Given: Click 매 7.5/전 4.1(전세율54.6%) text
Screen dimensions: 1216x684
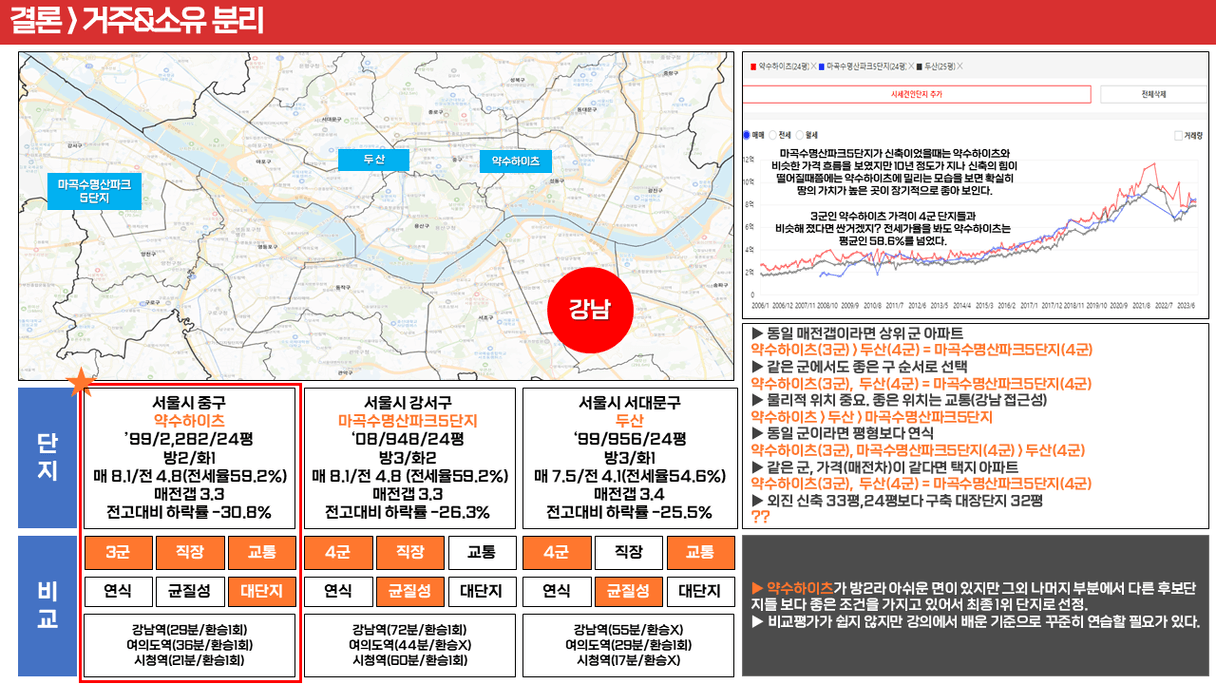Looking at the screenshot, I should (x=629, y=475).
